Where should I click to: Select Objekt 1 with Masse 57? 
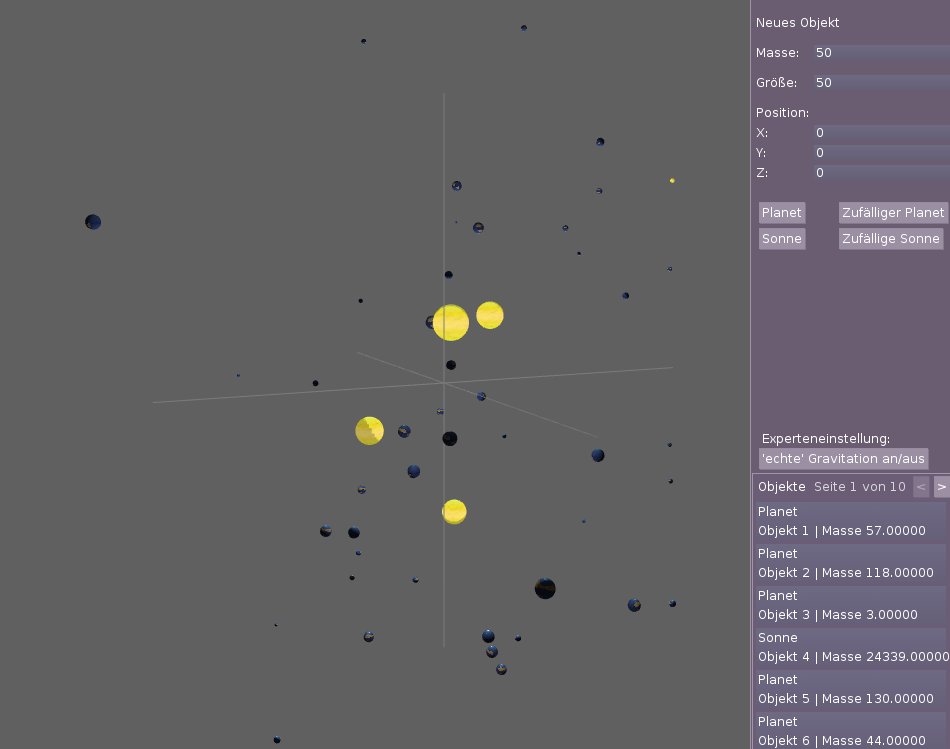click(851, 521)
